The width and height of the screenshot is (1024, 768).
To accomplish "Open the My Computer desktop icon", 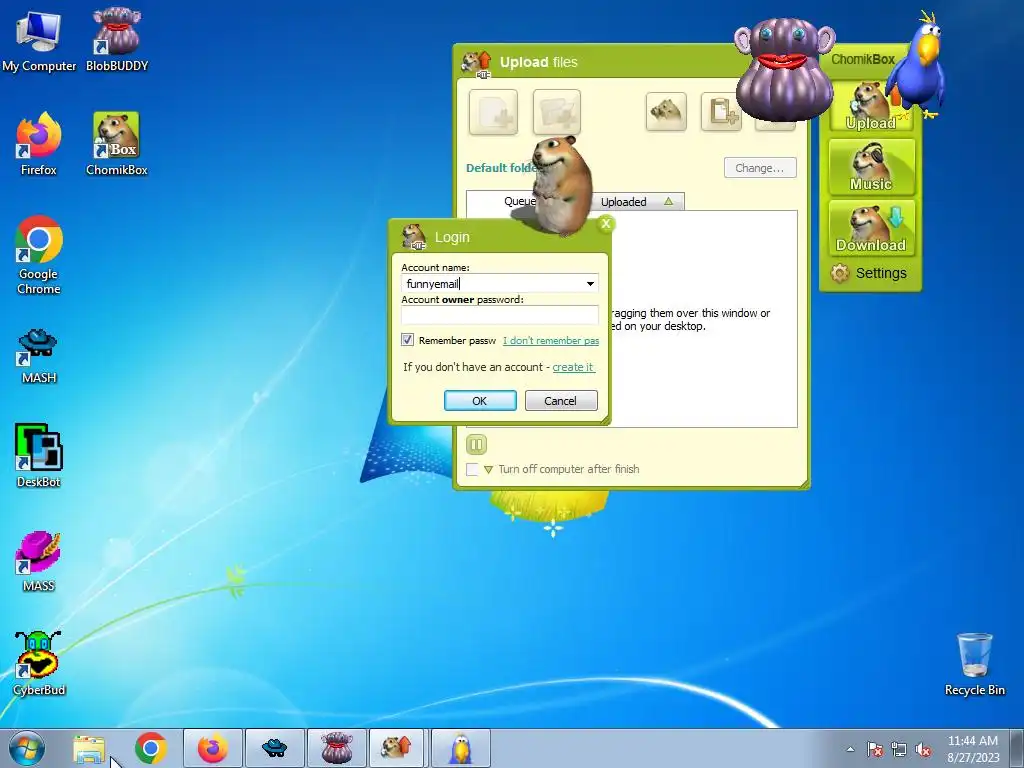I will point(39,40).
